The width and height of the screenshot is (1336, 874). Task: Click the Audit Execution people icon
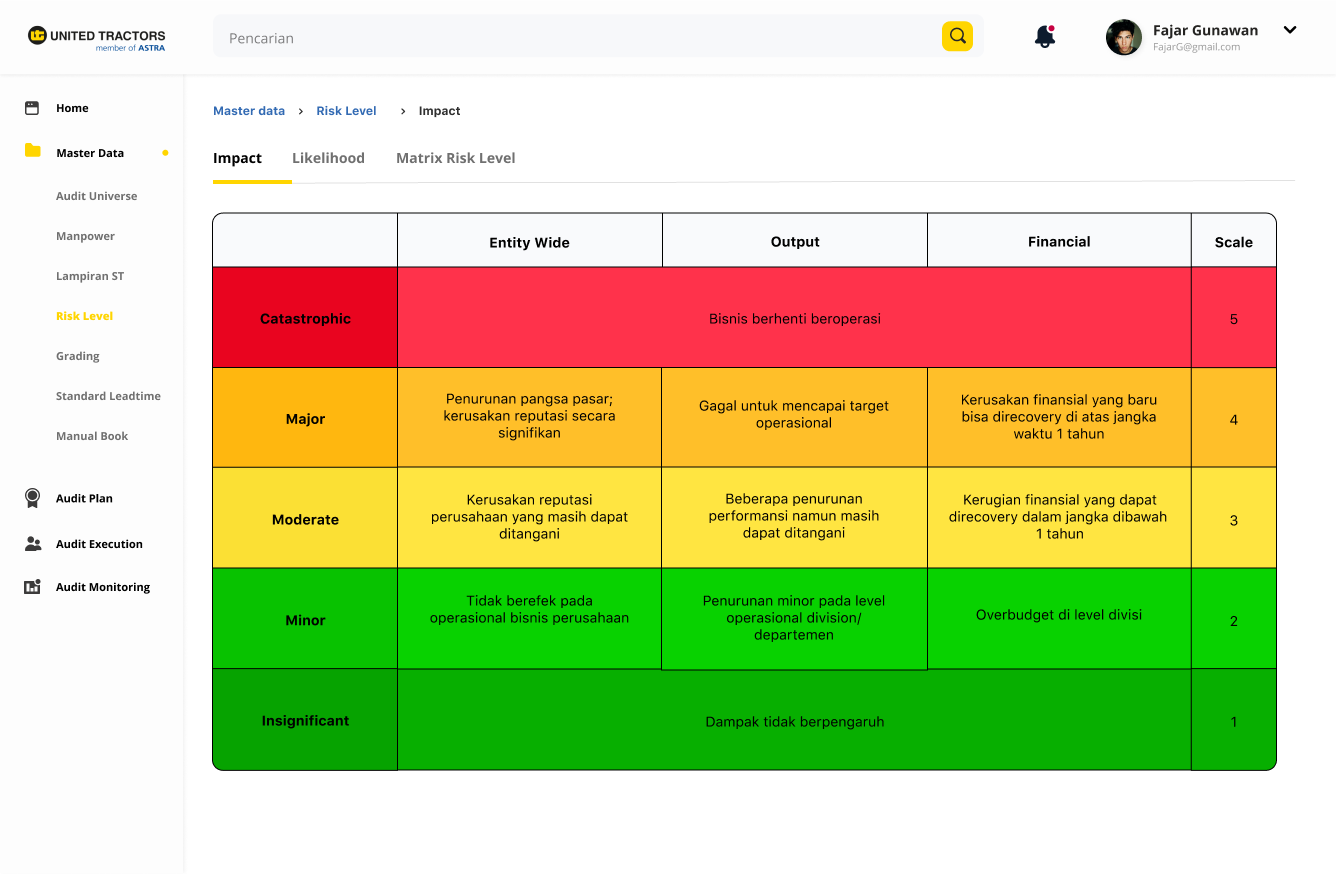pos(33,544)
